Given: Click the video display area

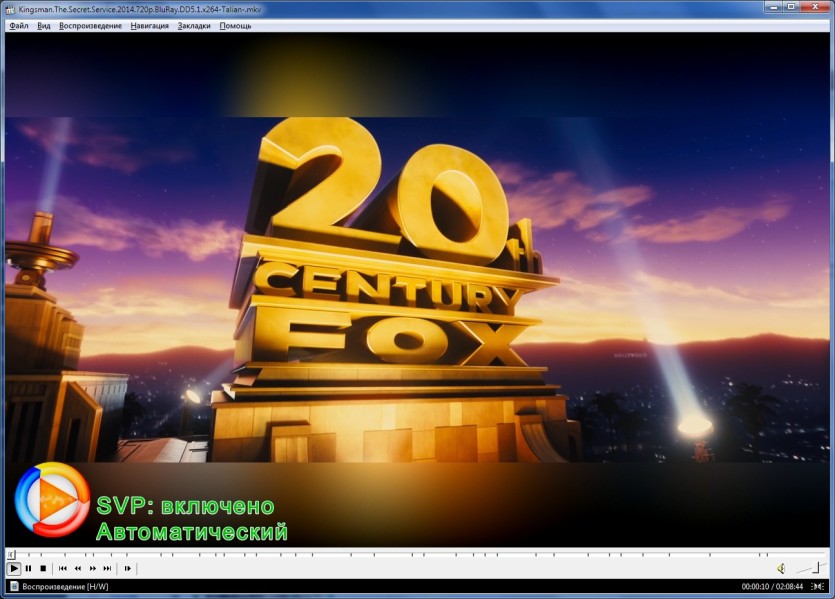Looking at the screenshot, I should click(417, 289).
